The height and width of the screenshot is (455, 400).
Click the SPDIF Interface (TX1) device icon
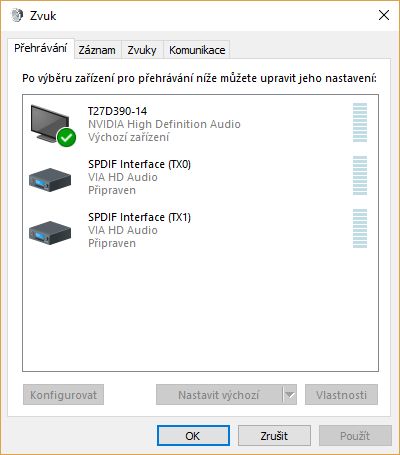(x=50, y=232)
